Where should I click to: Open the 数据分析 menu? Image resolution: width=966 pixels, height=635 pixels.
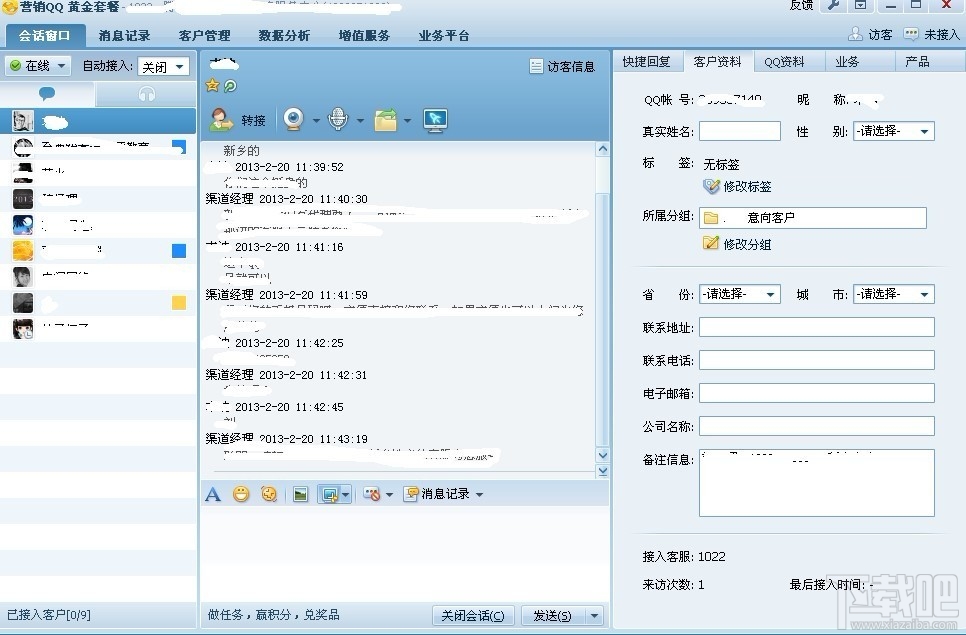283,35
